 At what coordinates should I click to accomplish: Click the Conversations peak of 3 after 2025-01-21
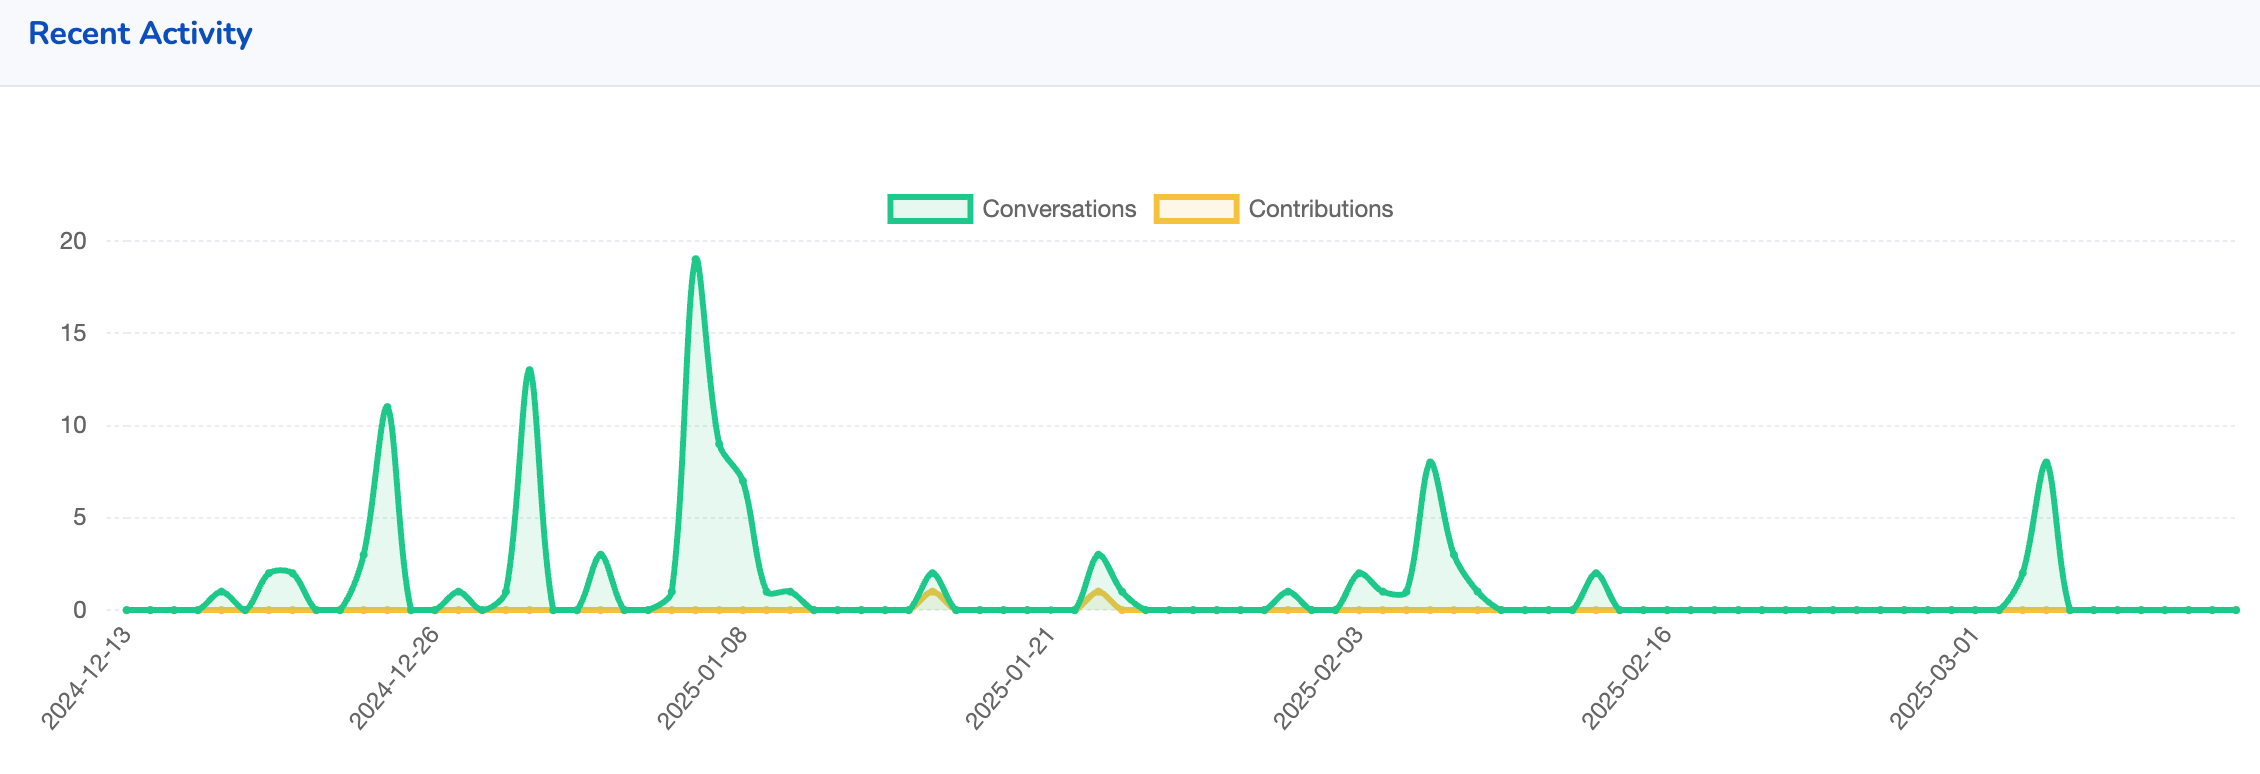[x=1099, y=554]
